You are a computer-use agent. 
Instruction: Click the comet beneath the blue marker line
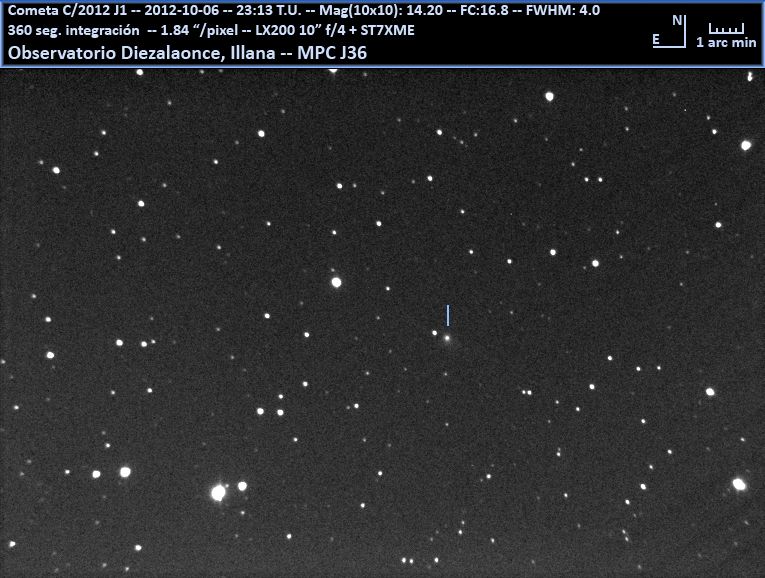[447, 338]
